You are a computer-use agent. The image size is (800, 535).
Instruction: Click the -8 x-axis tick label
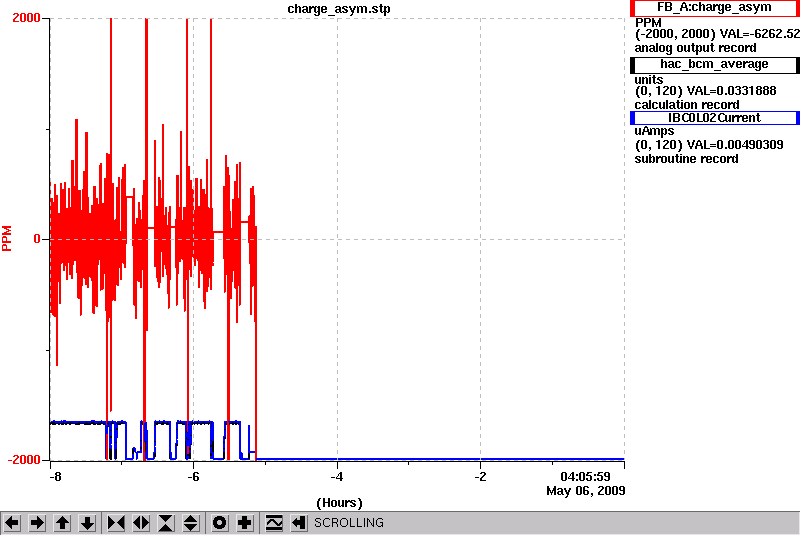[55, 477]
